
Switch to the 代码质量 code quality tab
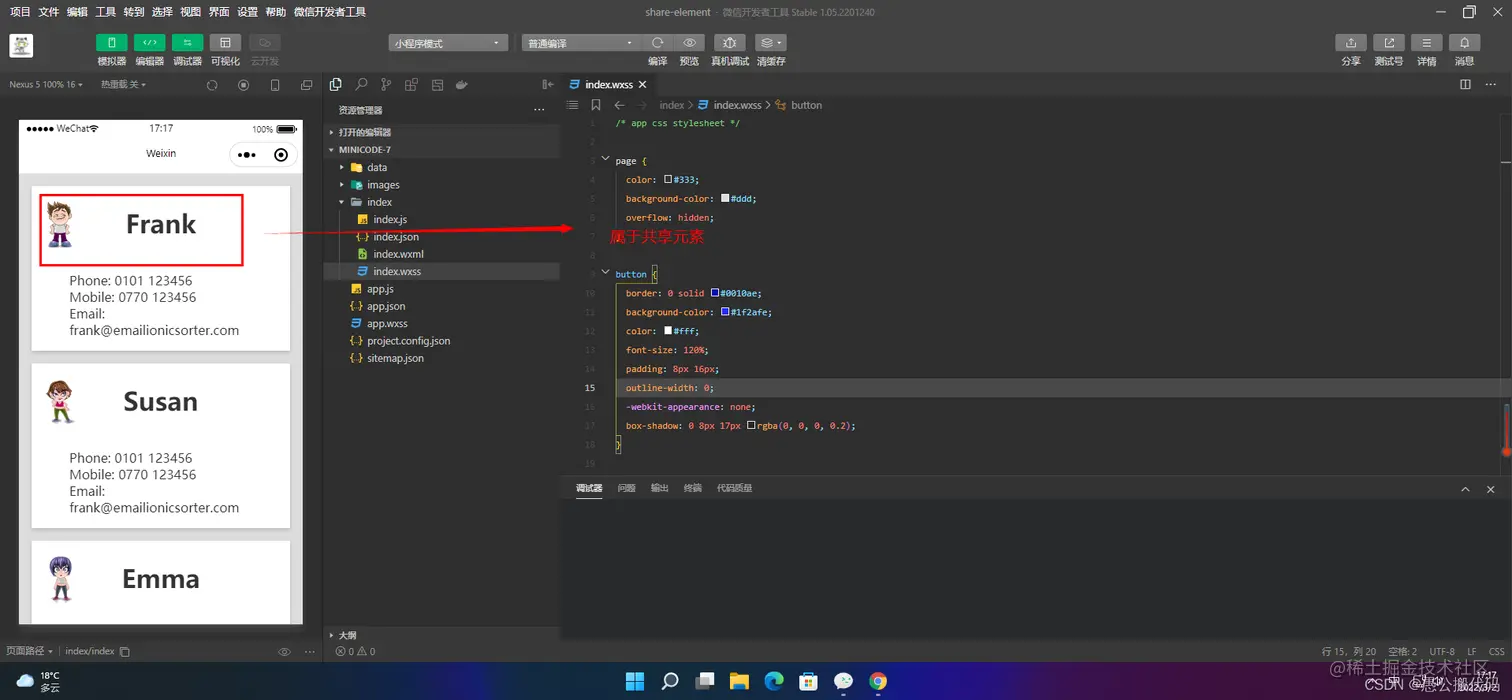[734, 488]
